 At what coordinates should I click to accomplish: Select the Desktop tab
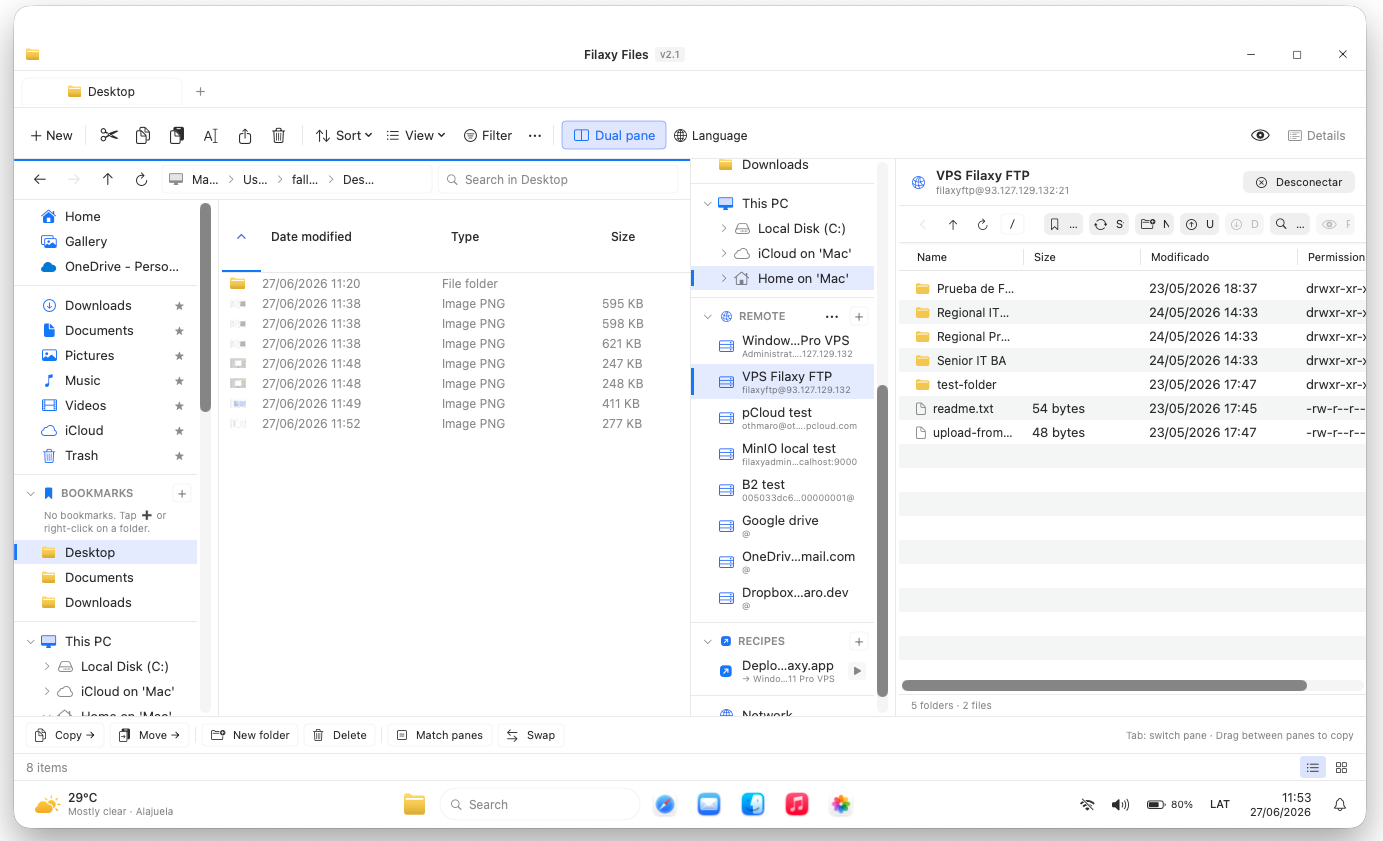point(102,91)
